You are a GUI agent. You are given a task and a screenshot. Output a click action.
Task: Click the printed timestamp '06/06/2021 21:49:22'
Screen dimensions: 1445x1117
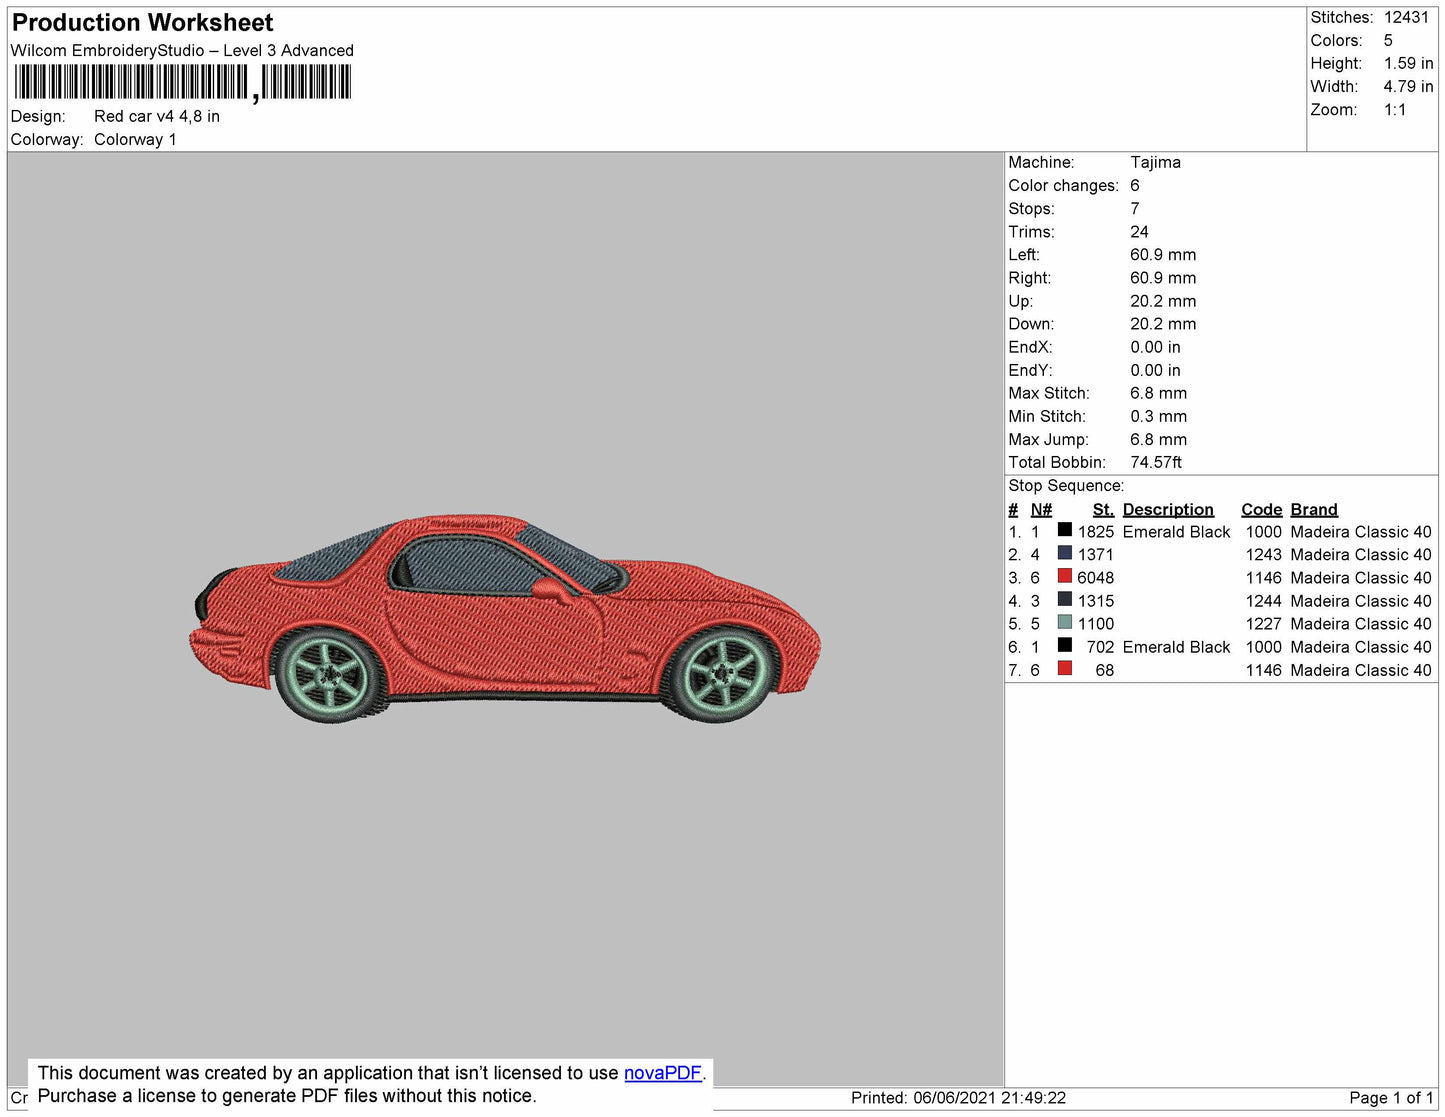pos(989,1098)
